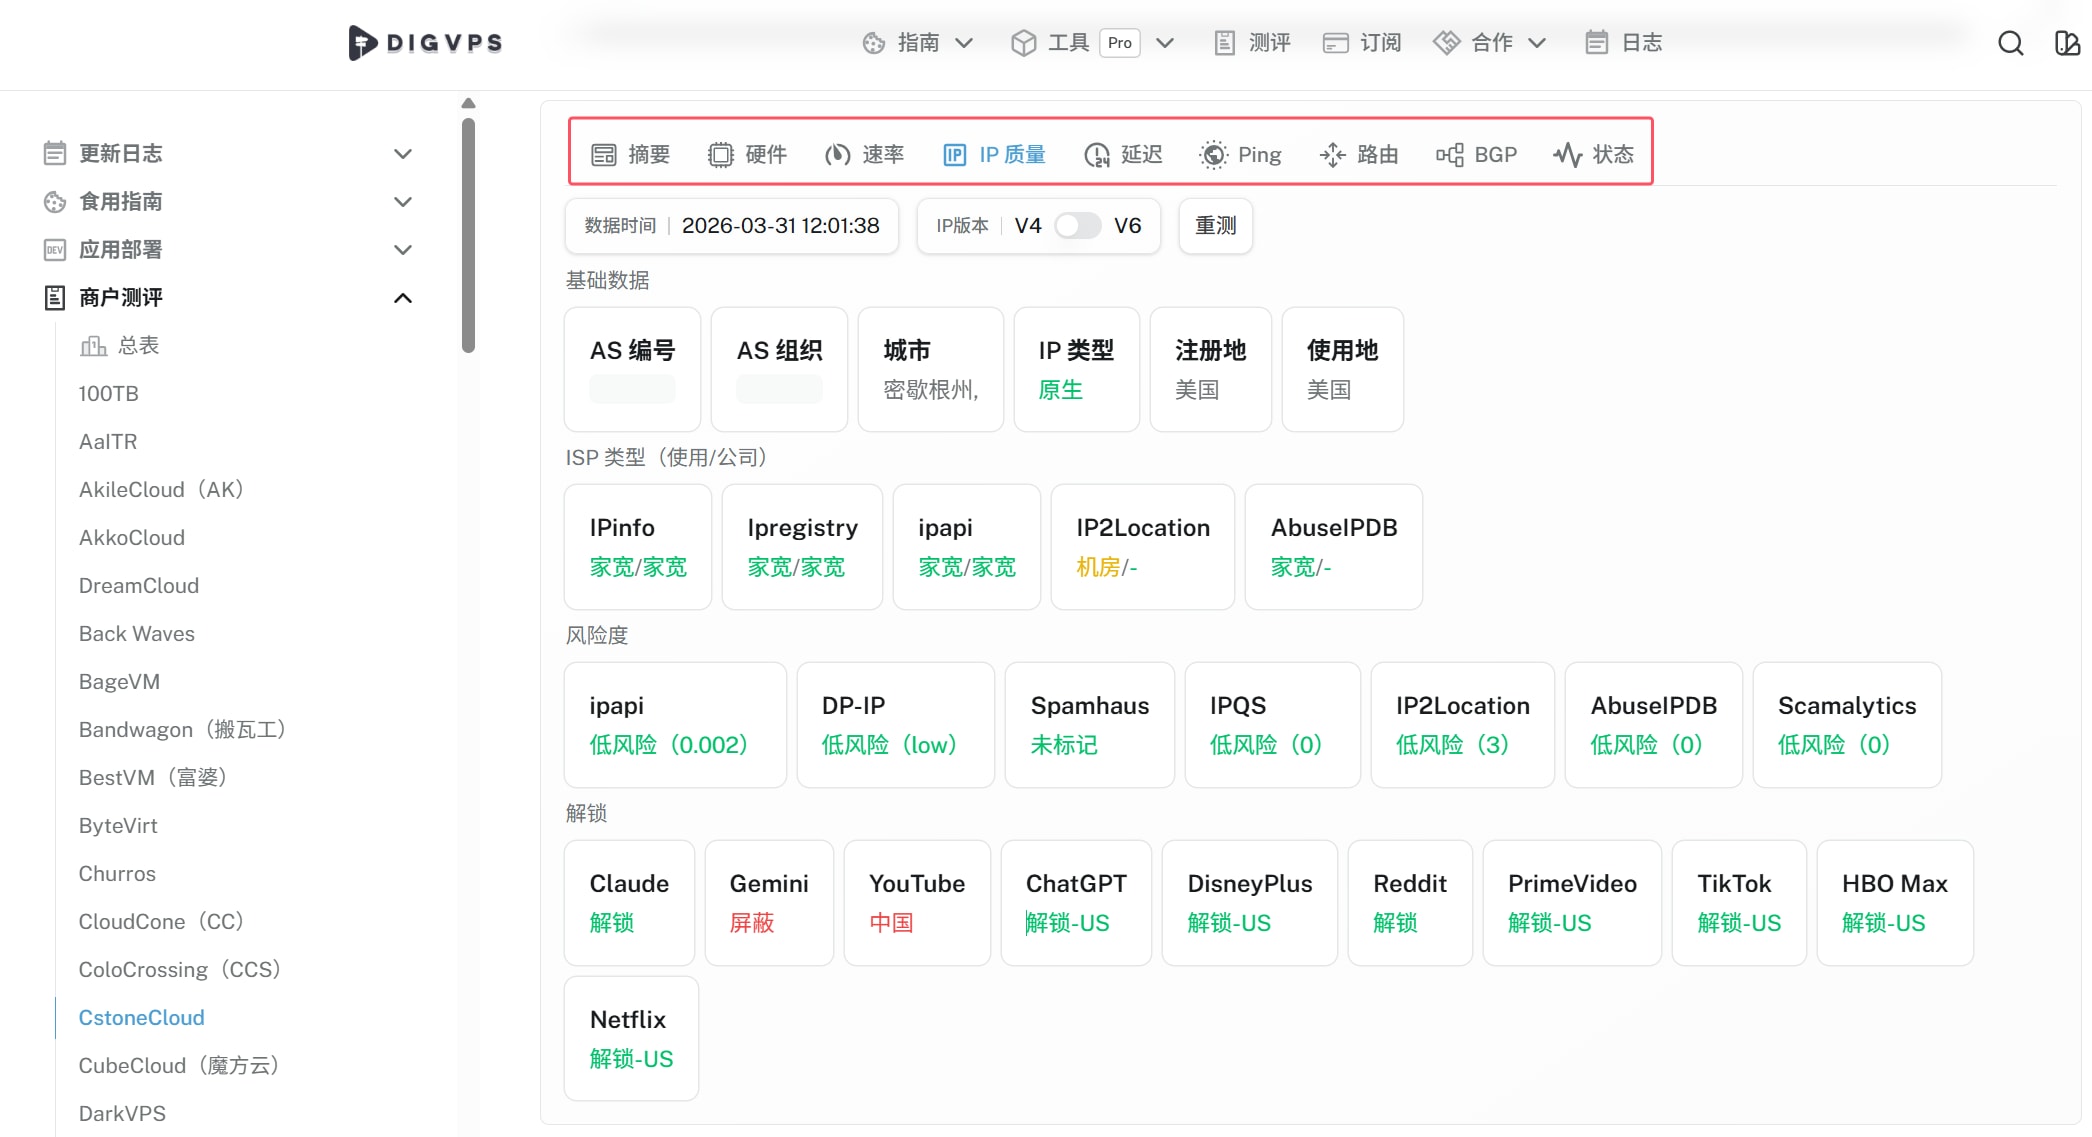2092x1137 pixels.
Task: Open the 延迟 latency clock tab
Action: (x=1123, y=154)
